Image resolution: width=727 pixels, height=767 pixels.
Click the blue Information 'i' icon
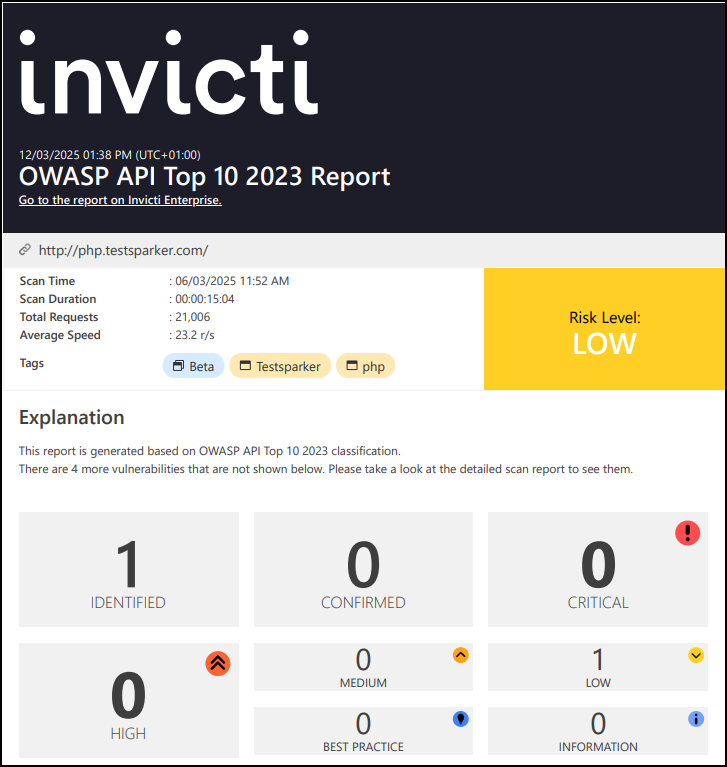(x=696, y=719)
